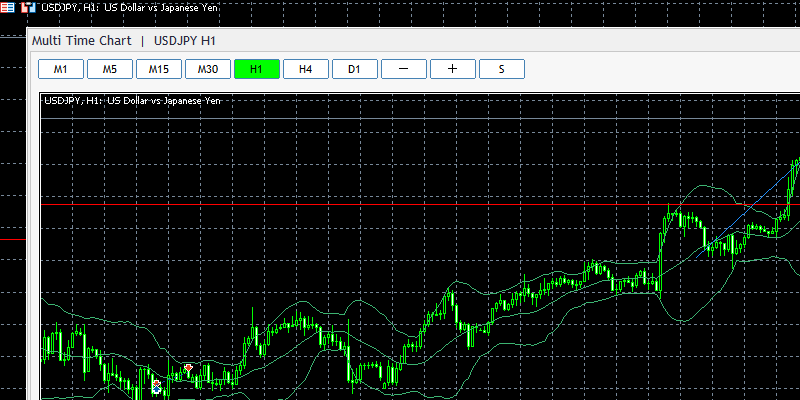Choose the M15 timeframe button
This screenshot has height=400, width=800.
tap(159, 69)
